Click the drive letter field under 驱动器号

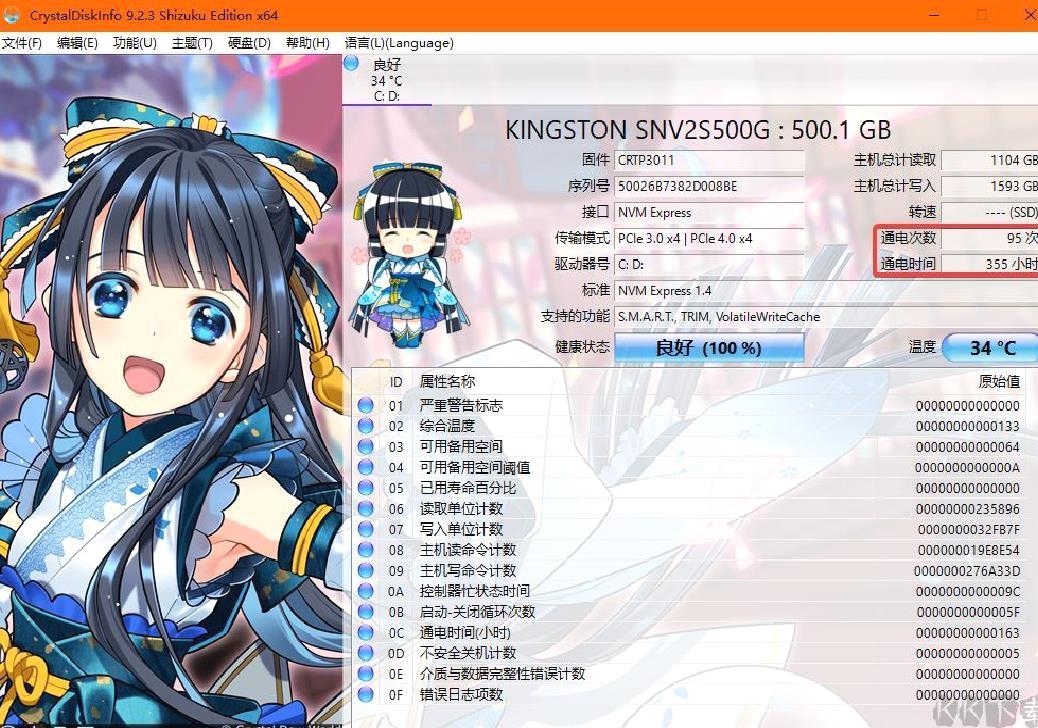coord(709,264)
